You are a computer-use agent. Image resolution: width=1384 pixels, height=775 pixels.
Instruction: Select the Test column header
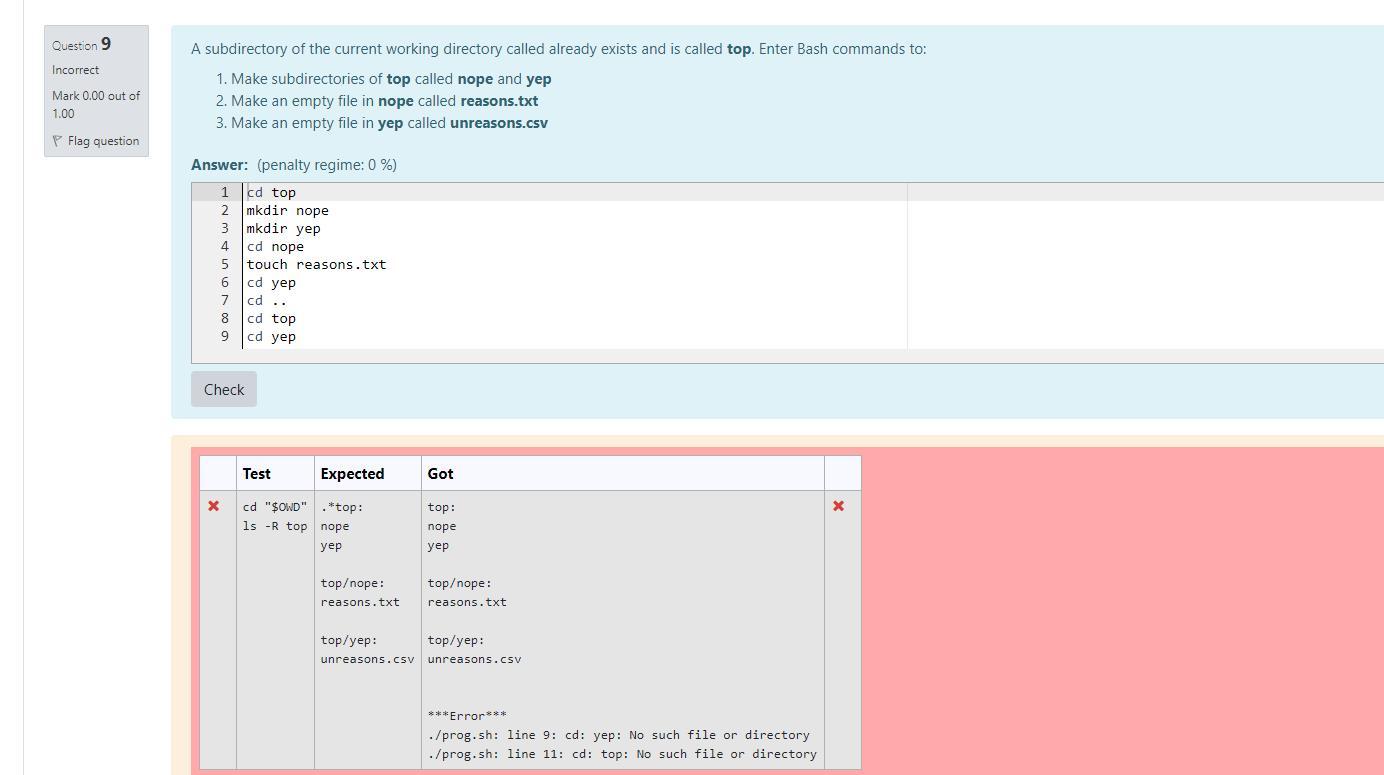click(x=257, y=473)
